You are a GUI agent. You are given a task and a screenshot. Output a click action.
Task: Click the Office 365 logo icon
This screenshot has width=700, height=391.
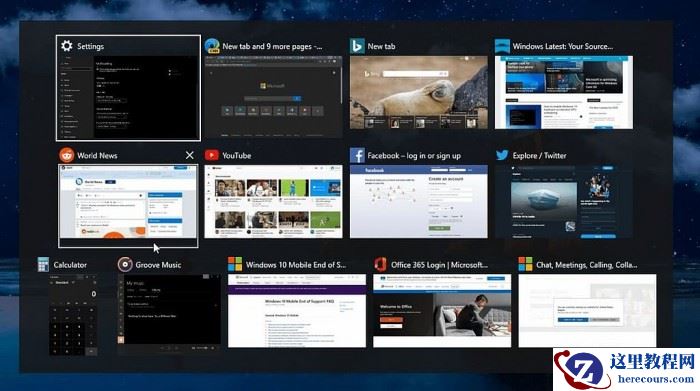pos(380,264)
